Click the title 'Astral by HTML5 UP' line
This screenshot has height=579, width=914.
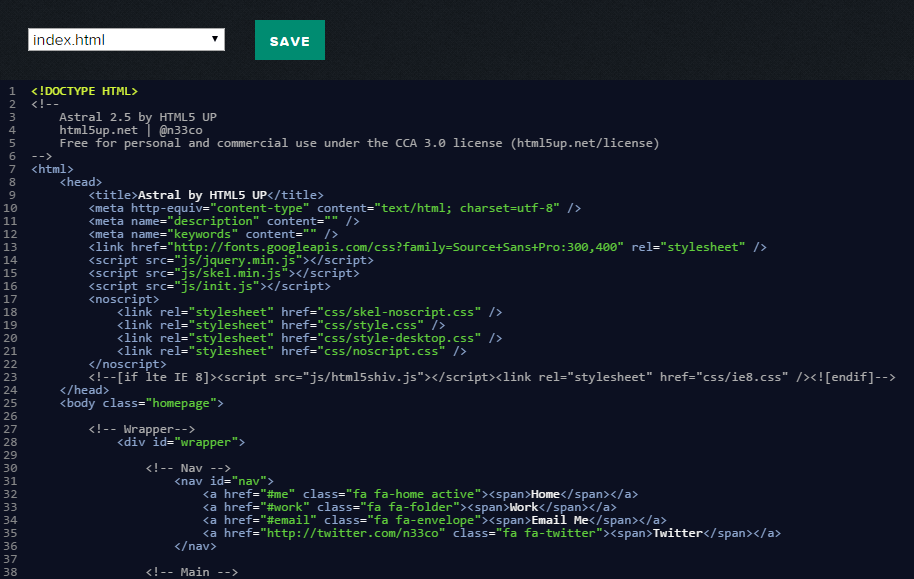coord(206,195)
